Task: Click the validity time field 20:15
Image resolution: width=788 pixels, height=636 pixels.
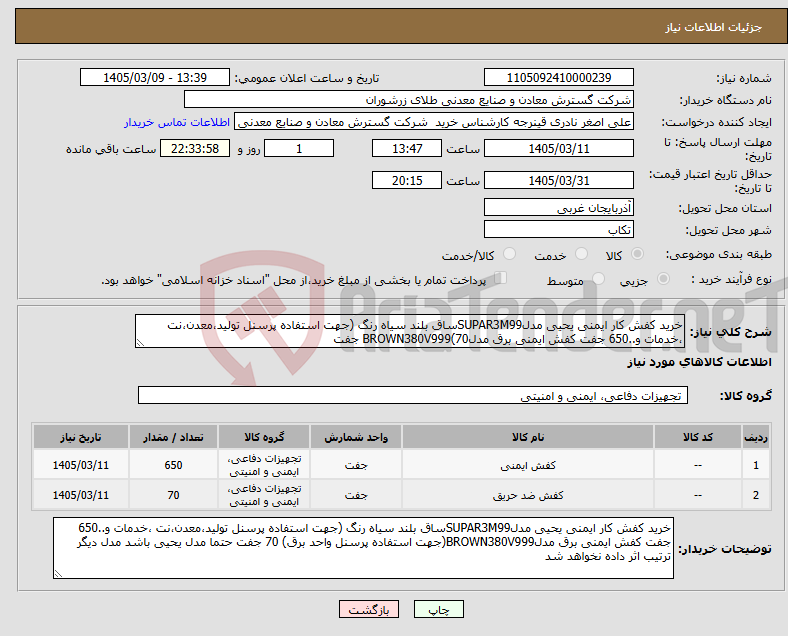Action: point(407,180)
